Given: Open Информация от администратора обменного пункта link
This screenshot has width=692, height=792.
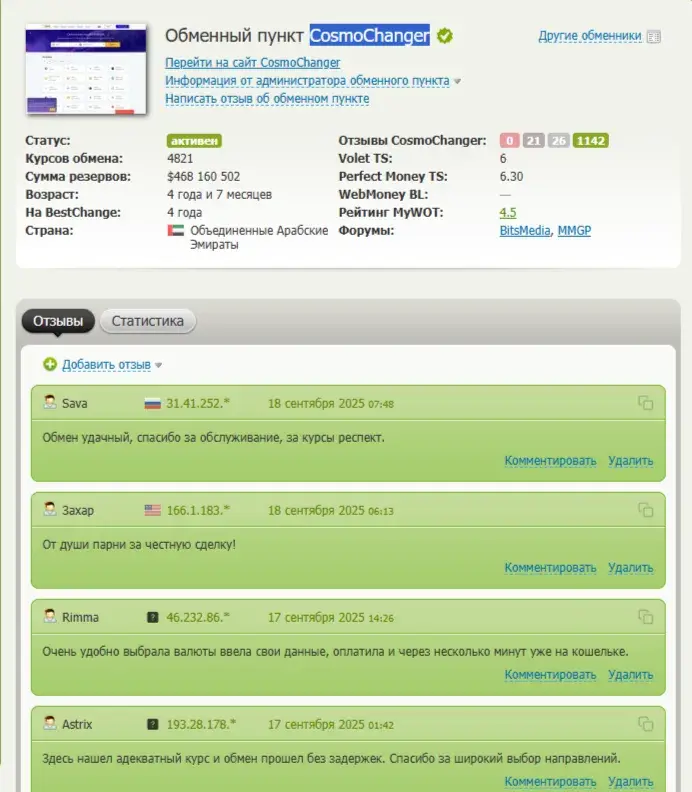Looking at the screenshot, I should pos(307,81).
